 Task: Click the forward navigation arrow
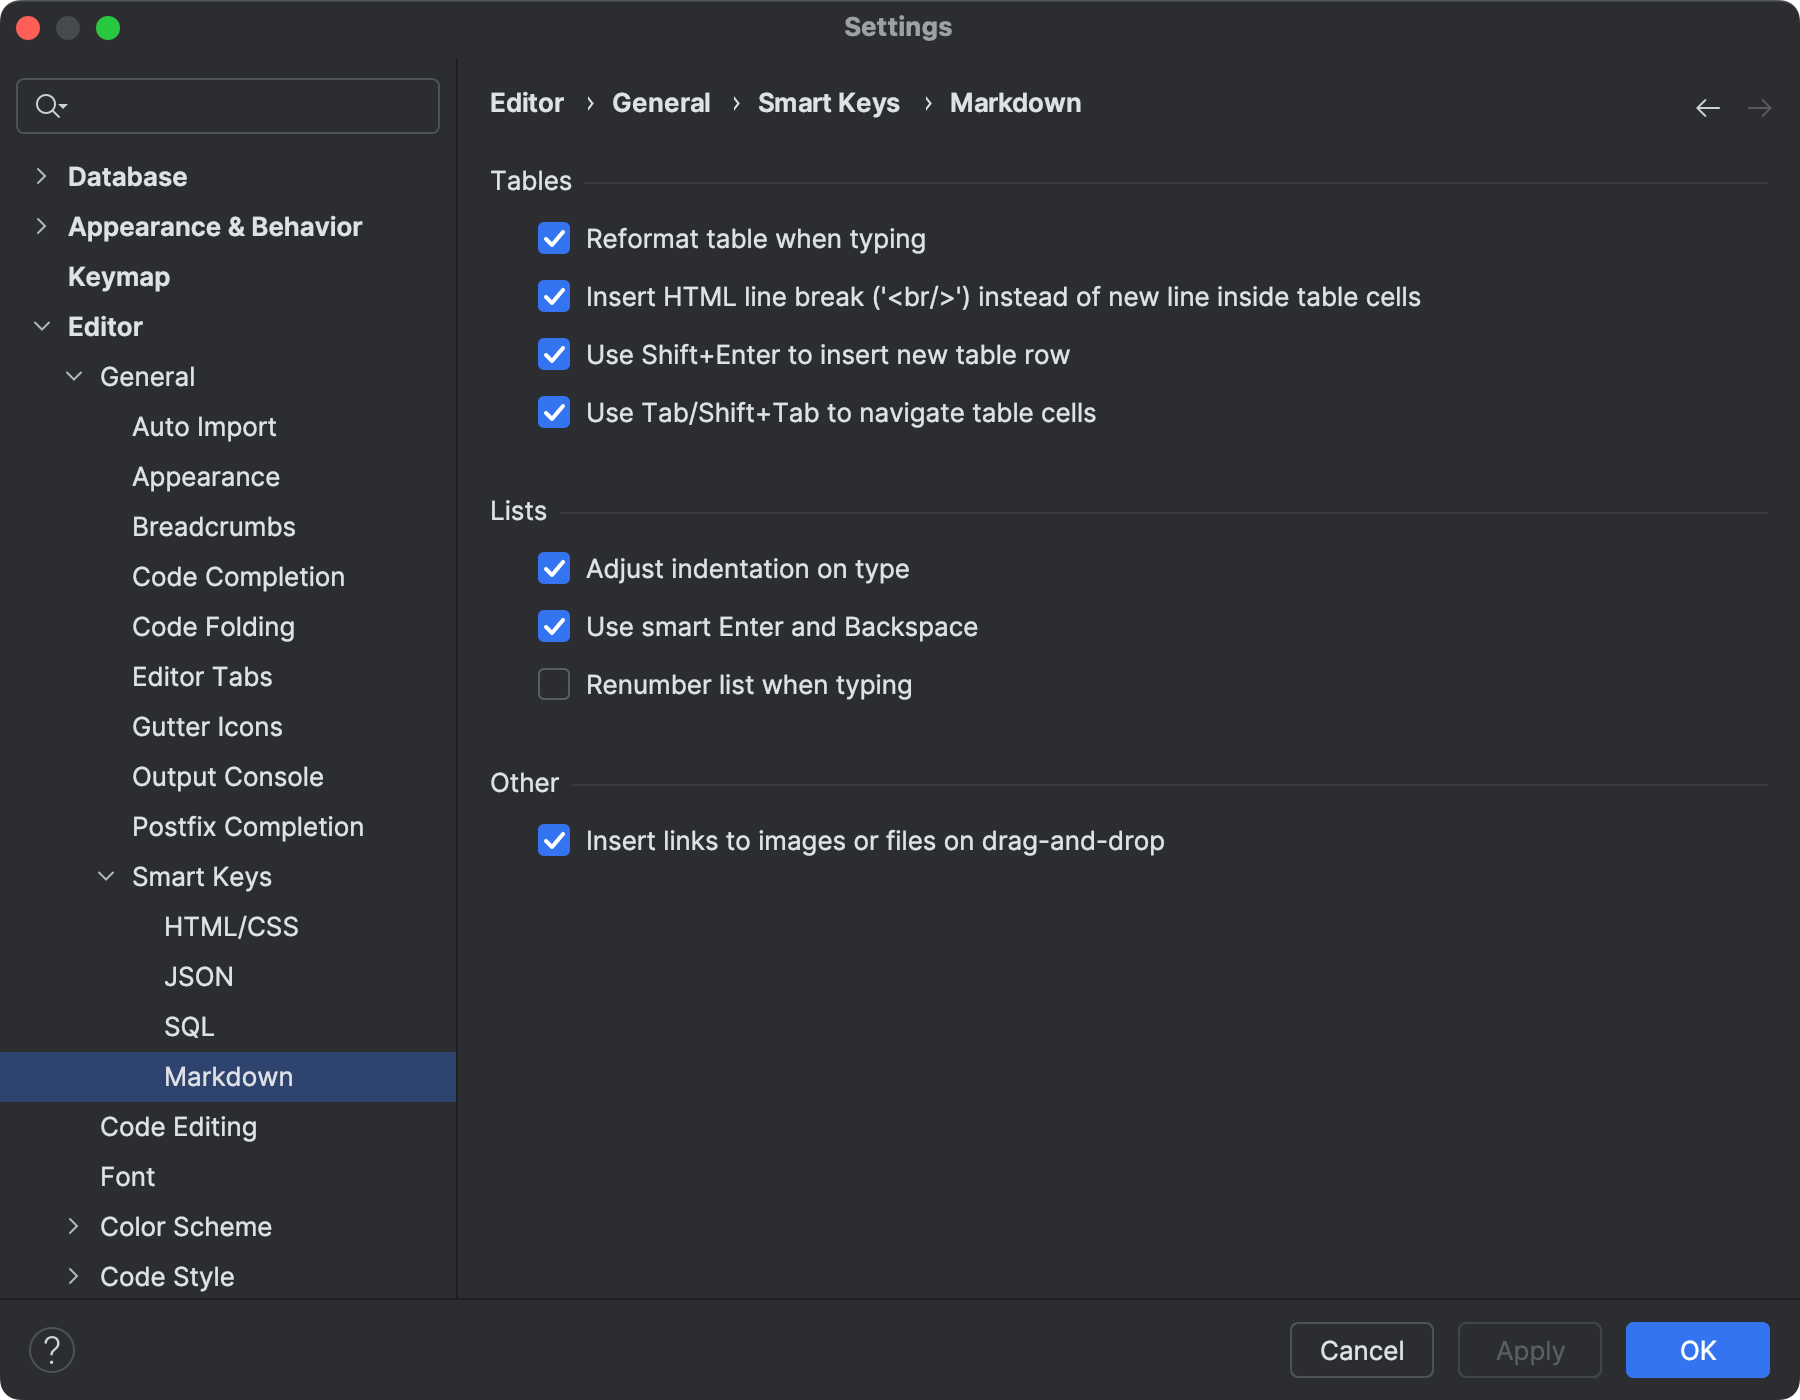pyautogui.click(x=1759, y=107)
